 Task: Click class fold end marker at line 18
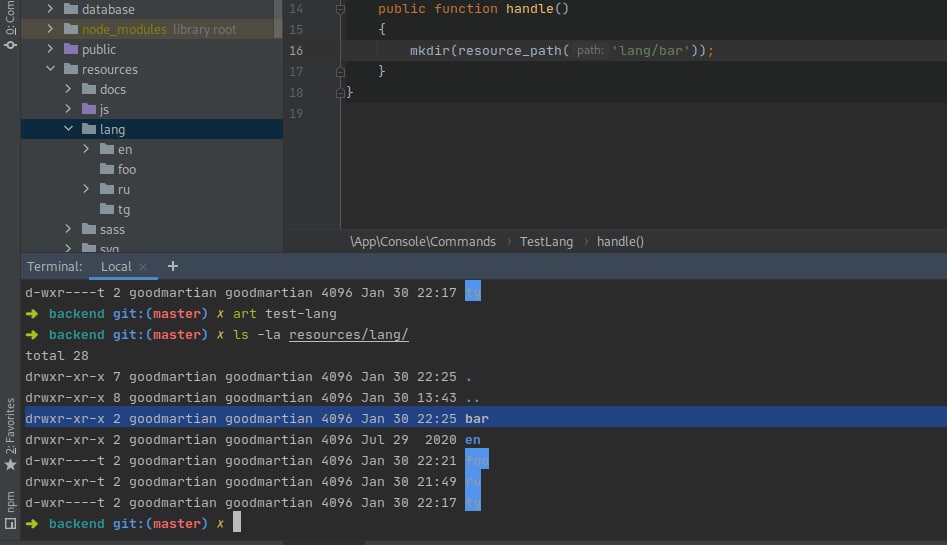click(x=340, y=92)
